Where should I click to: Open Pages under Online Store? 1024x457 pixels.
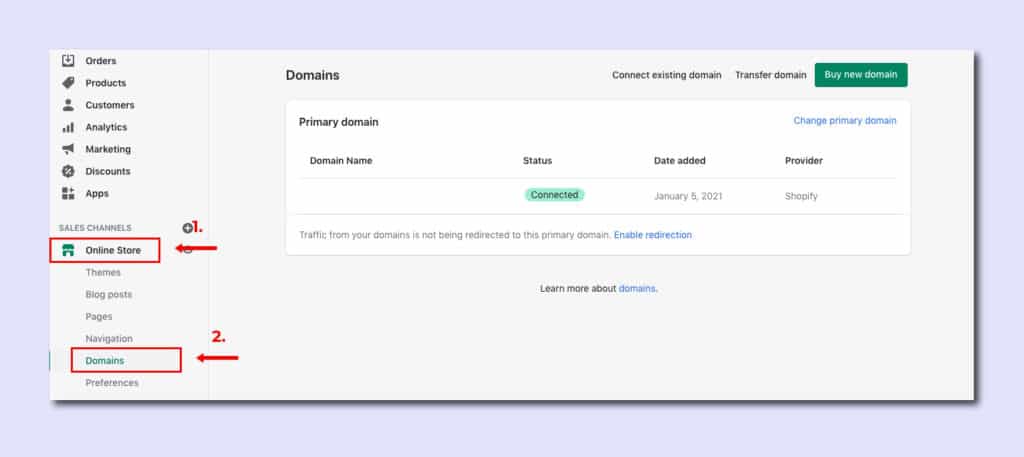(99, 317)
